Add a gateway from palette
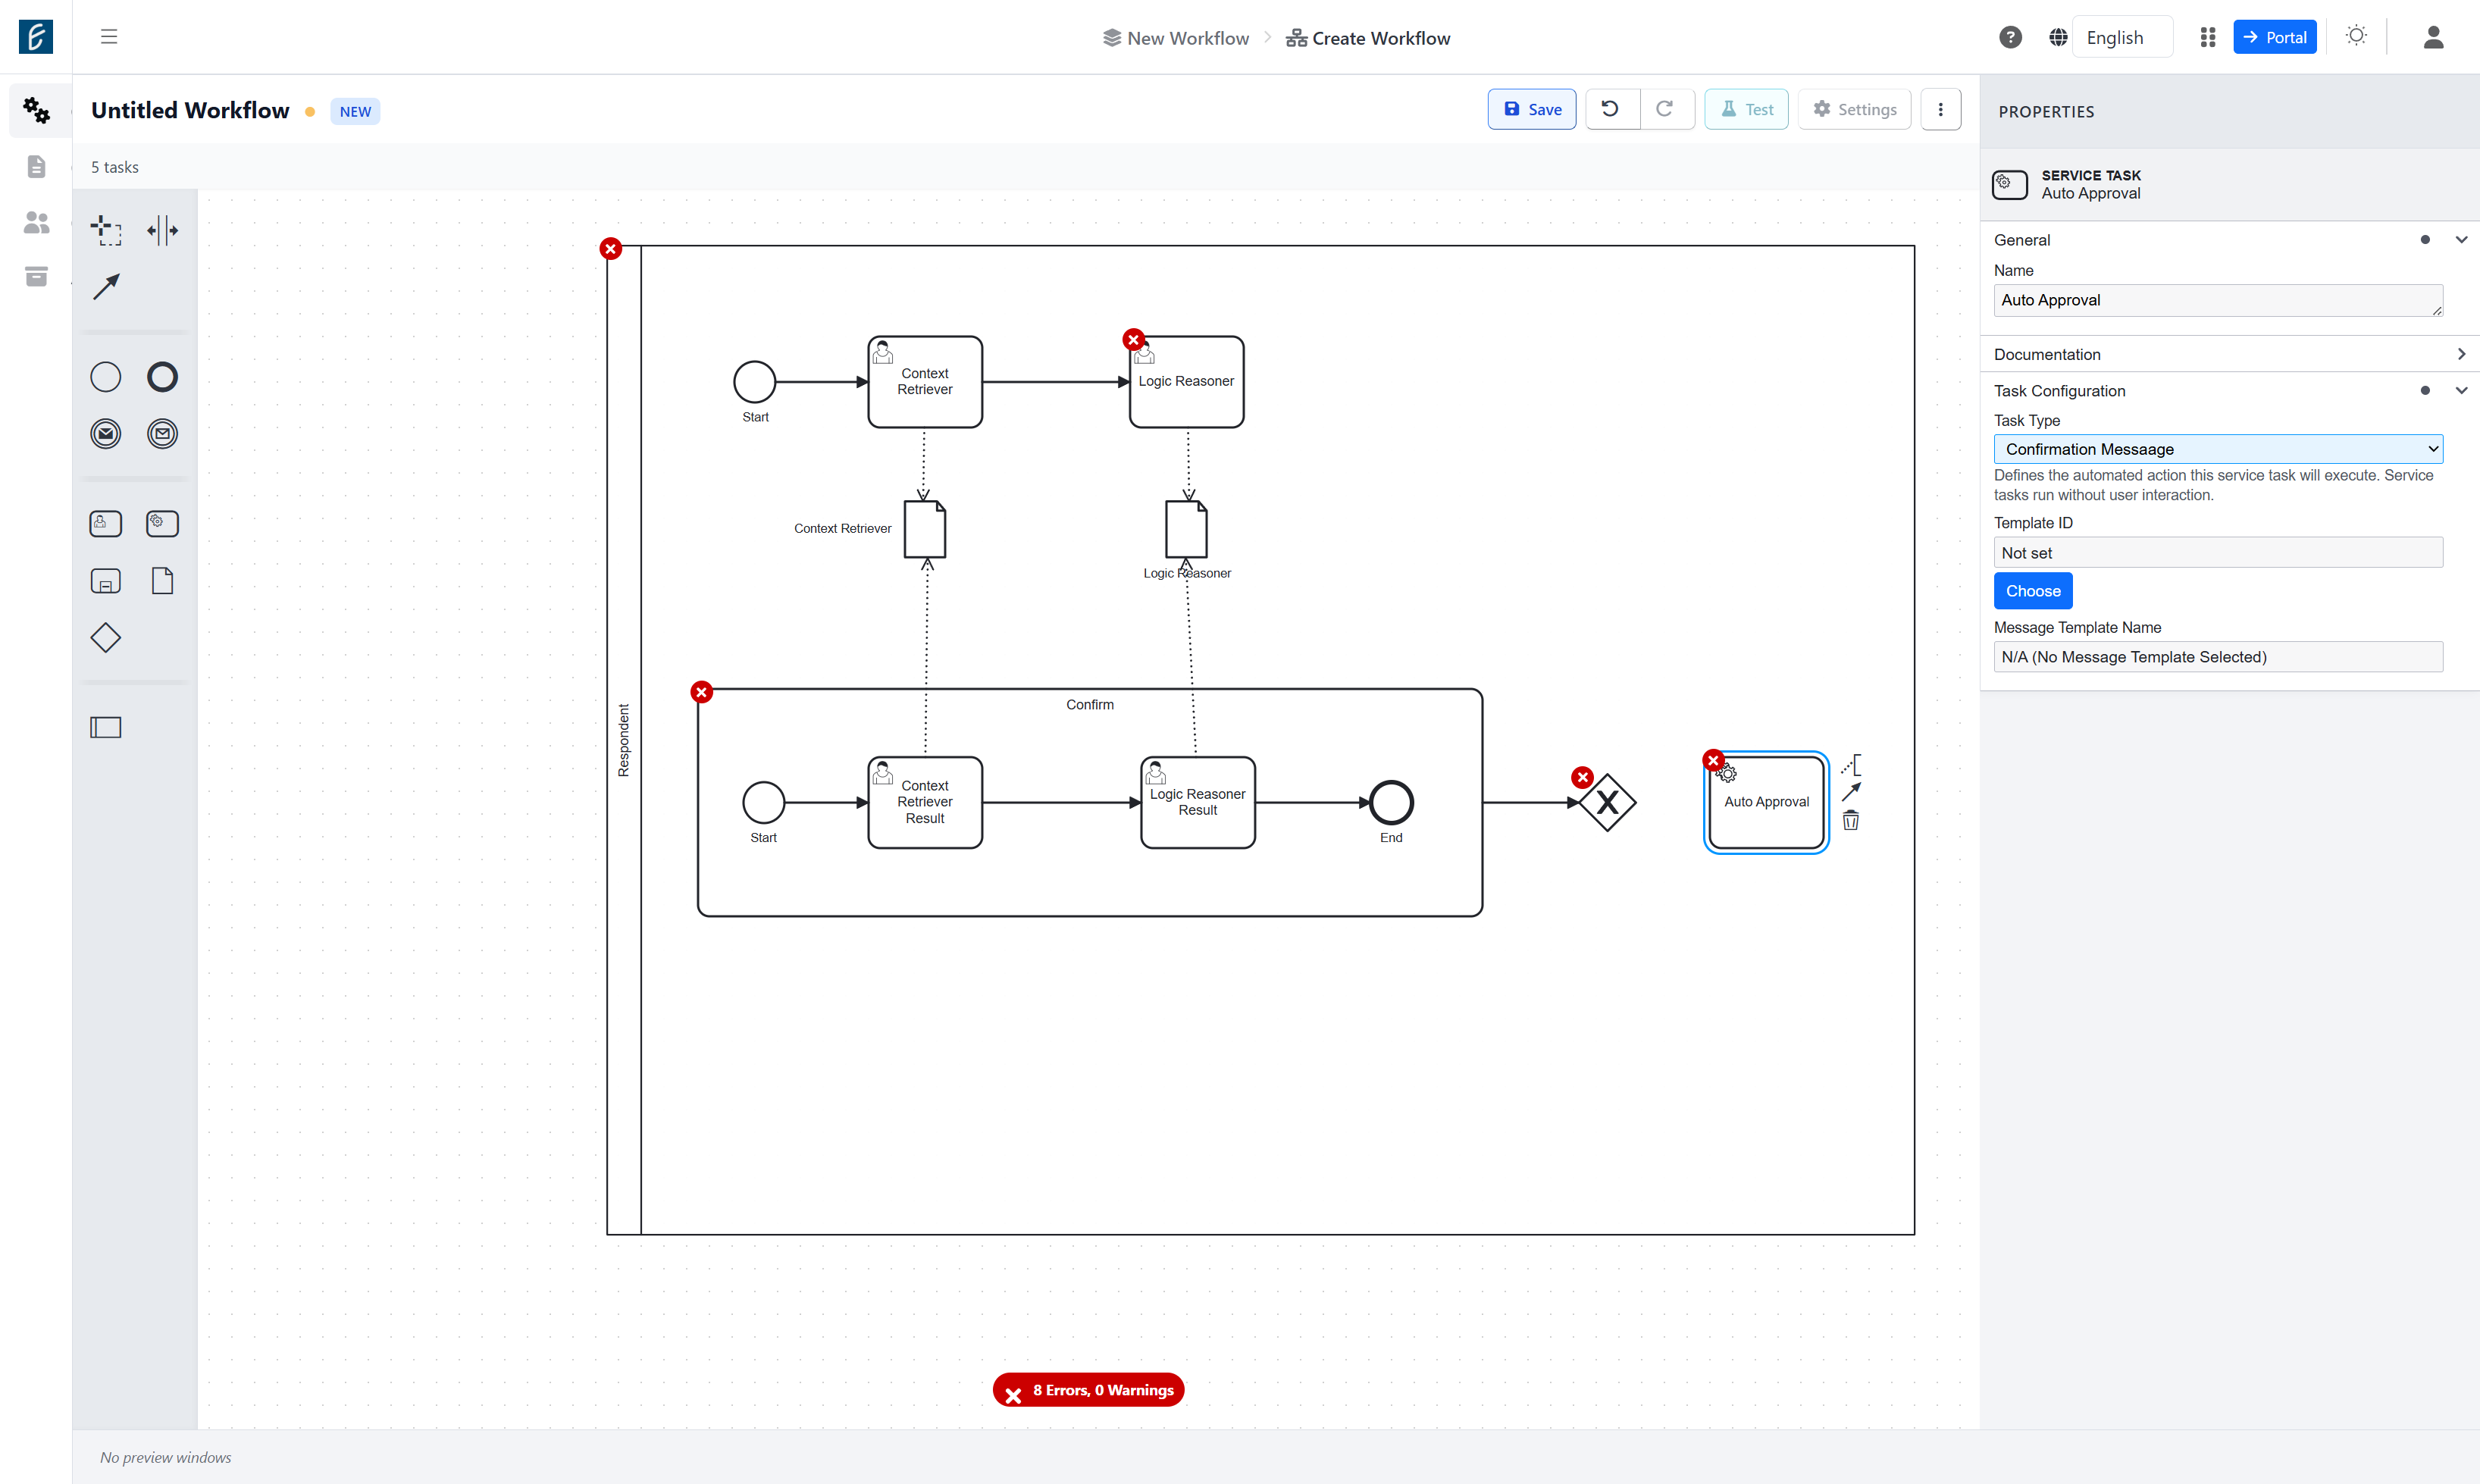The height and width of the screenshot is (1484, 2480). coord(106,638)
